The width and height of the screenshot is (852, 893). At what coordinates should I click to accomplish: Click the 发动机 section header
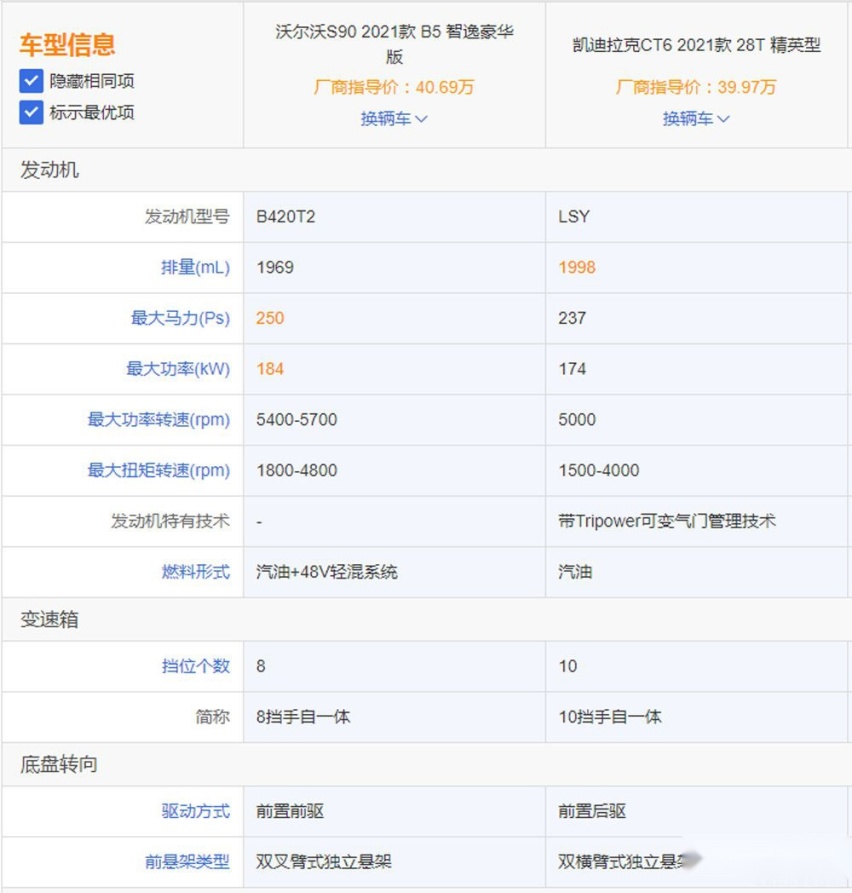tap(50, 170)
